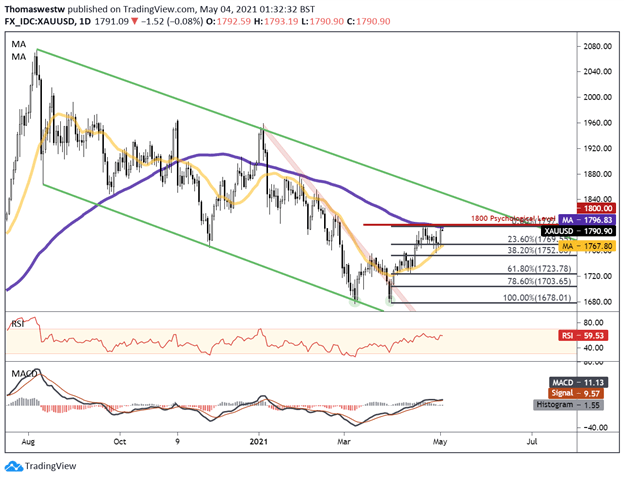The width and height of the screenshot is (624, 479).
Task: Click the right green circle low marker
Action: (x=390, y=302)
